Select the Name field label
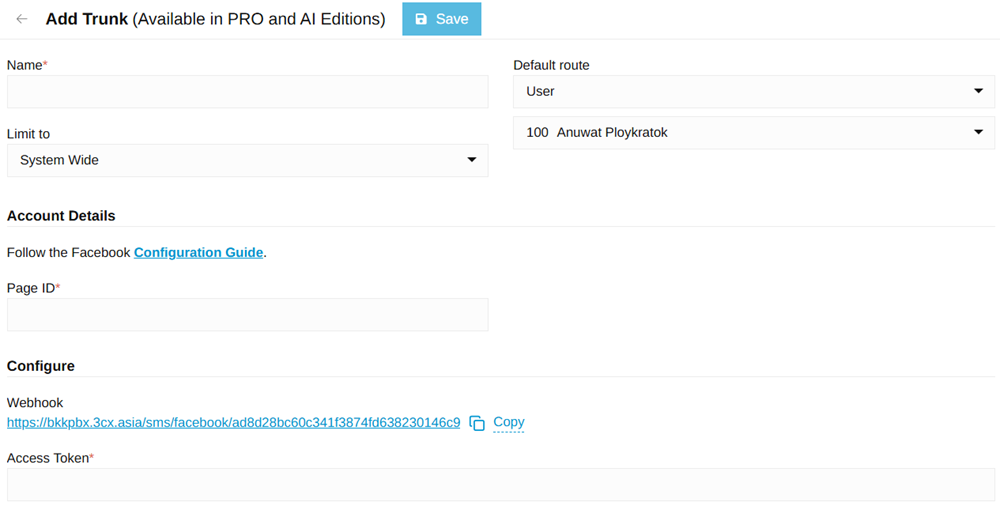 (x=27, y=65)
